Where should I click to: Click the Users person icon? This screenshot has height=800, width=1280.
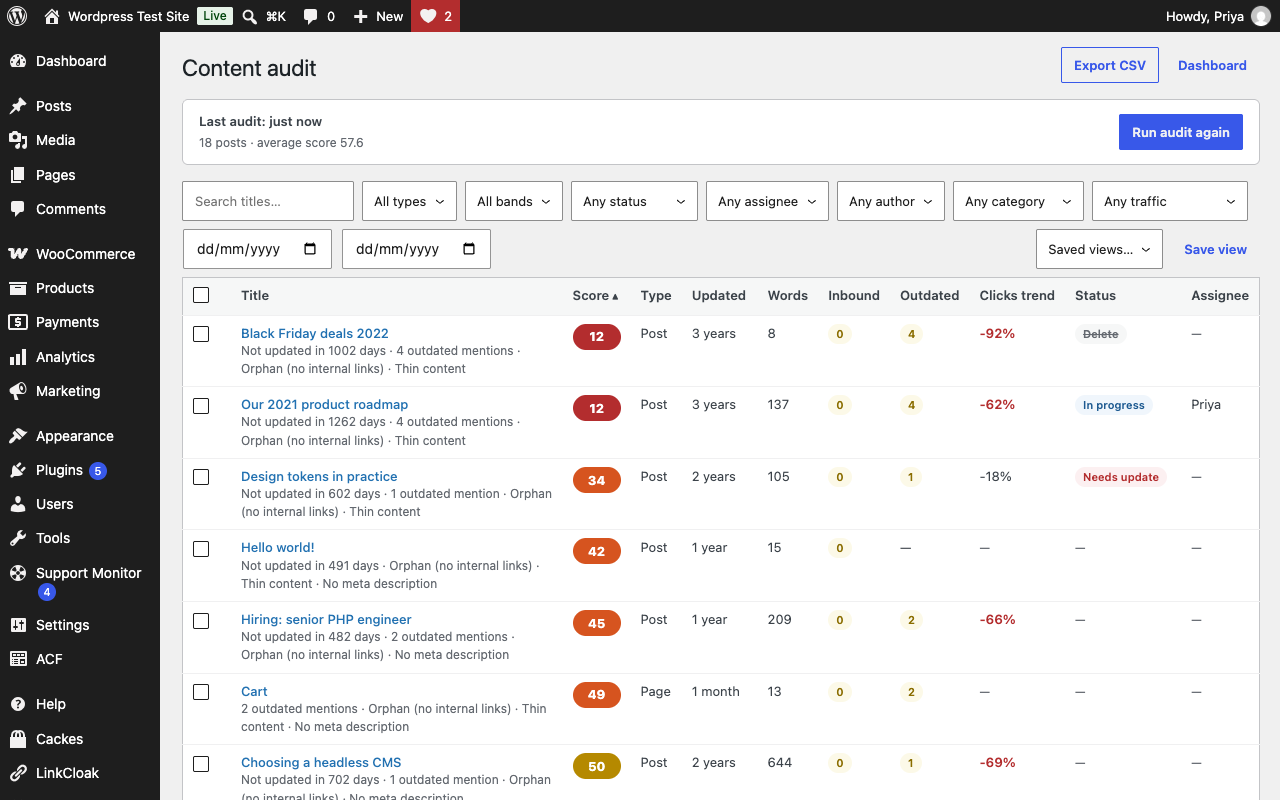[18, 504]
